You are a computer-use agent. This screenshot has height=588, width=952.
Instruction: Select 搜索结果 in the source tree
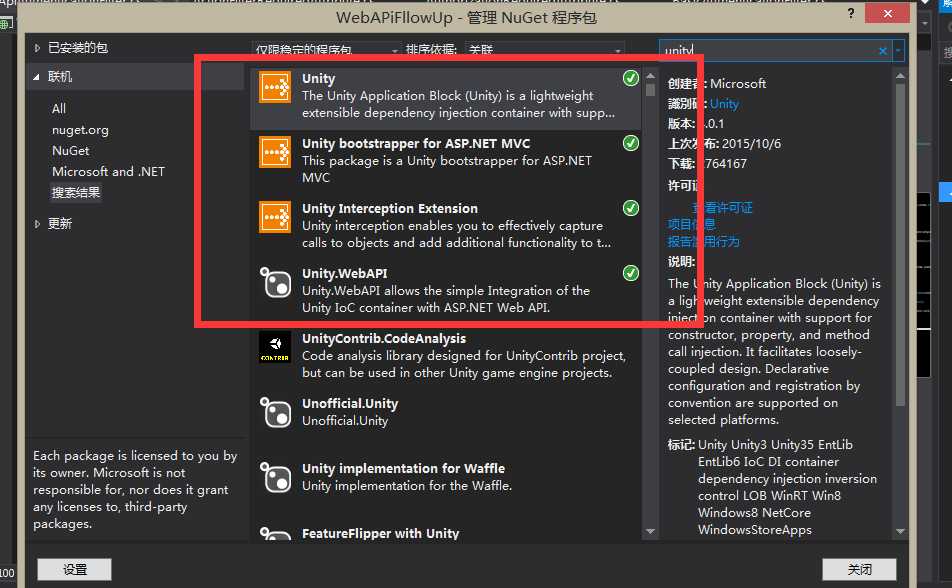[76, 193]
